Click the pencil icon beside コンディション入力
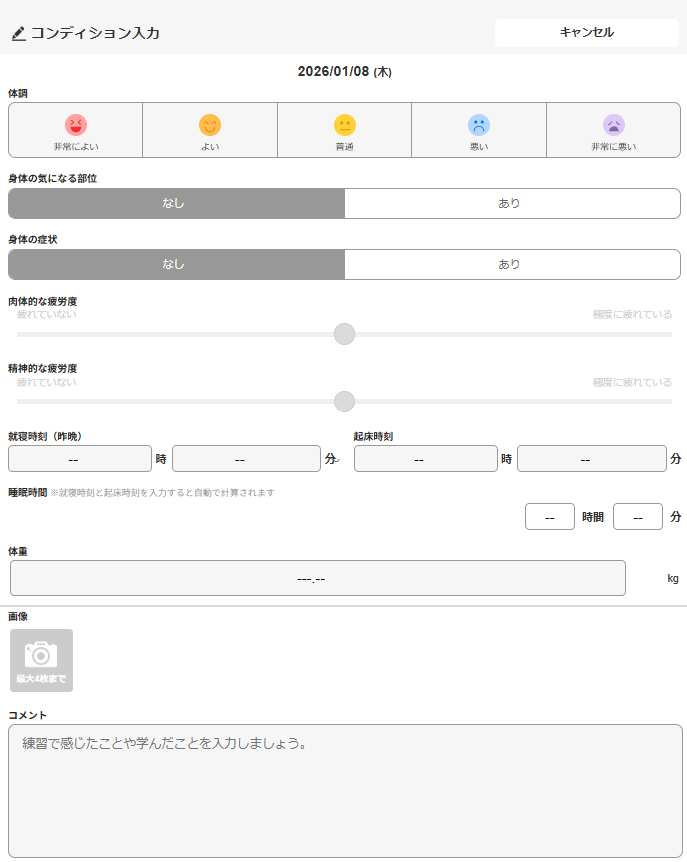Screen dimensions: 687x862 18,33
